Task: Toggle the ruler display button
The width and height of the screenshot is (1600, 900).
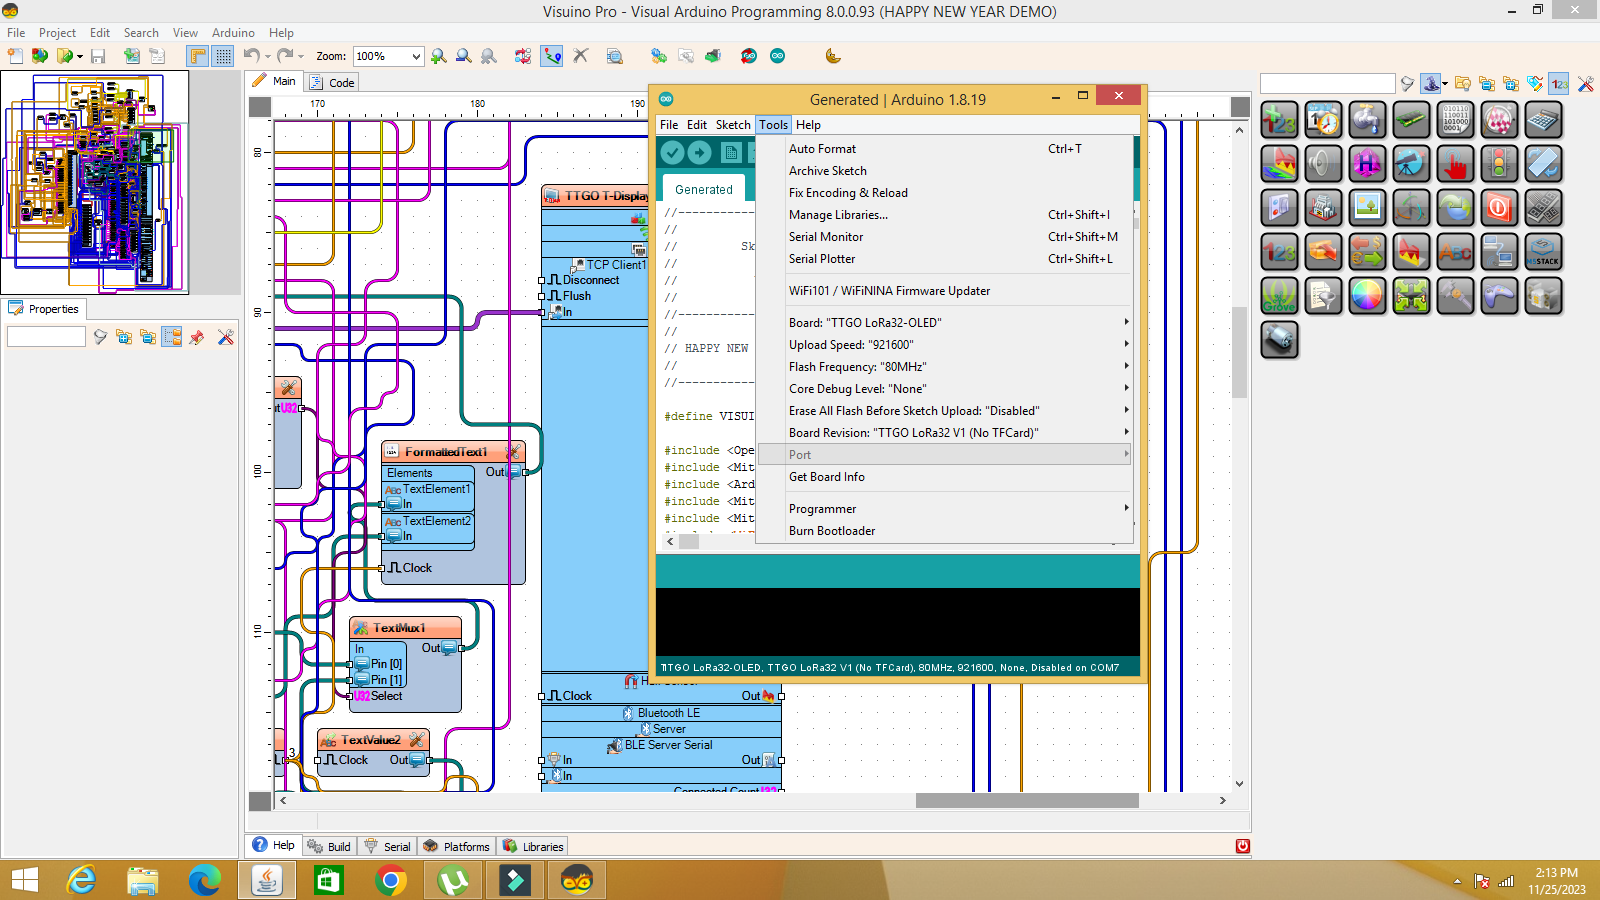Action: (x=196, y=56)
